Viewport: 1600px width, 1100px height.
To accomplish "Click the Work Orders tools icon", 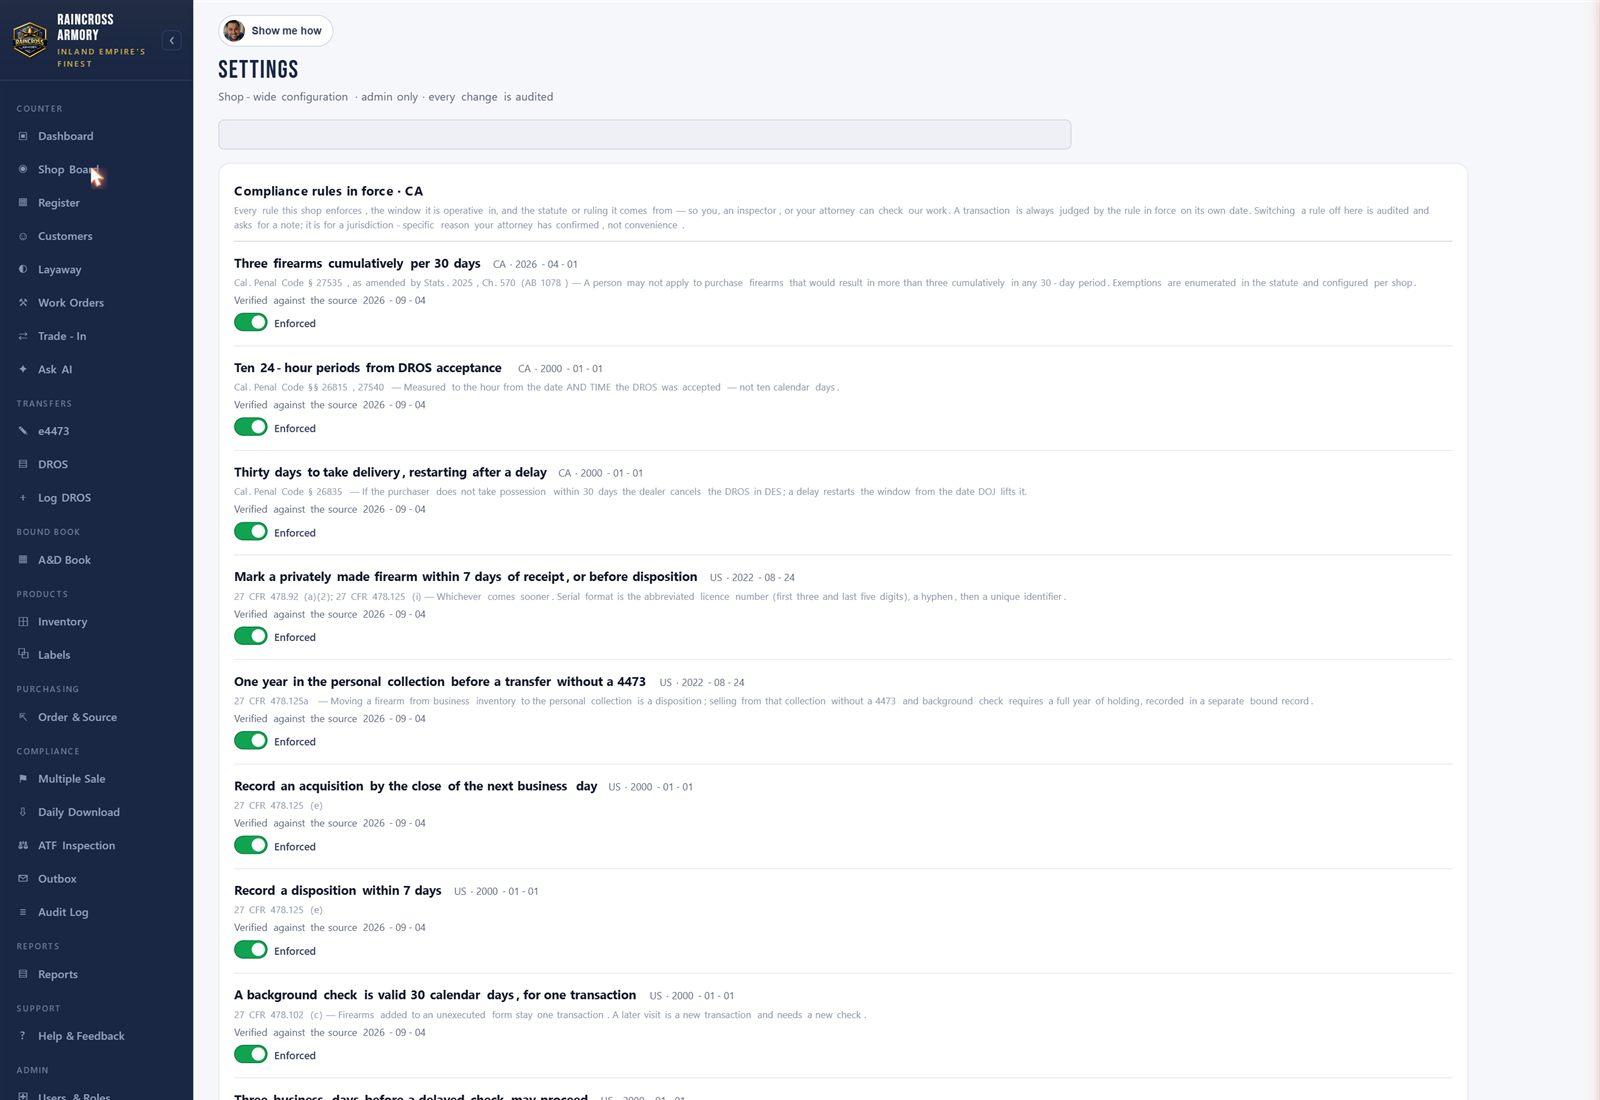I will (23, 302).
